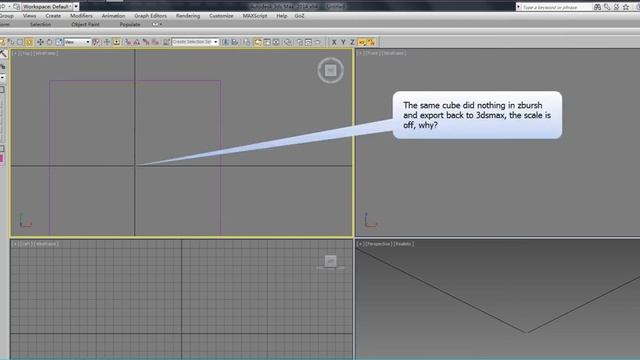Open the Workspace Default dropdown

76,7
